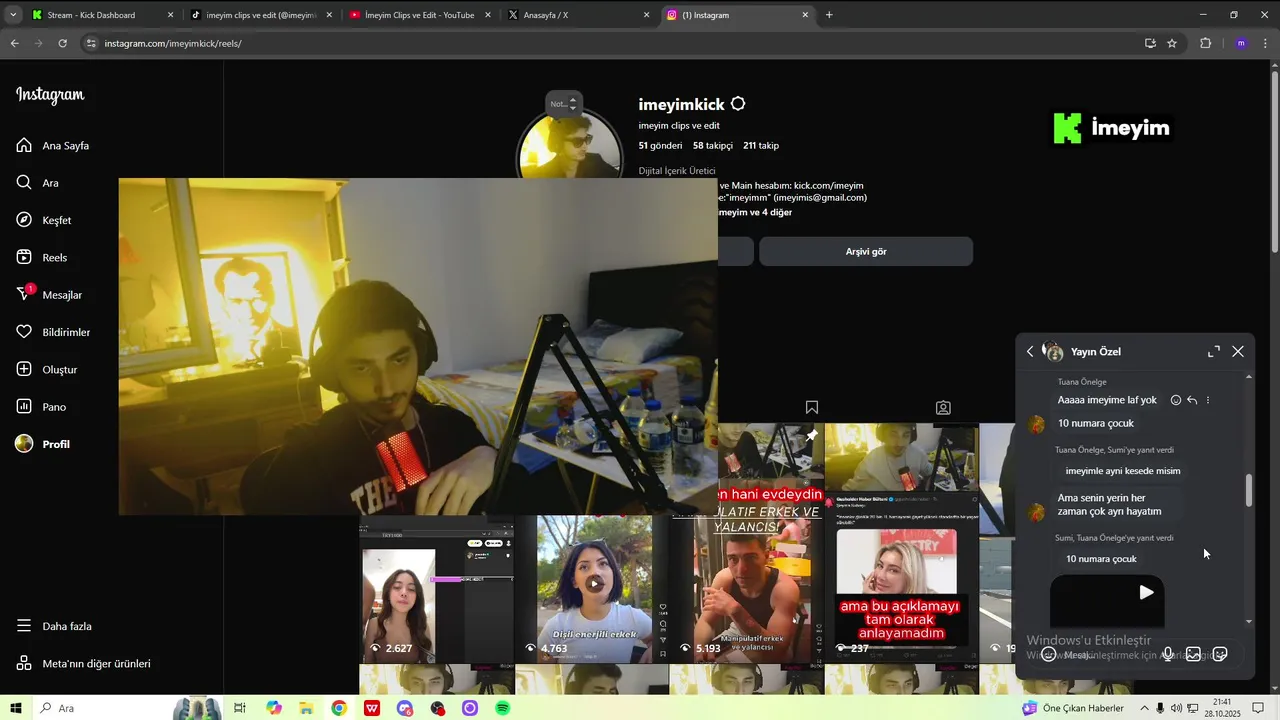View site information icon in address bar
Image resolution: width=1280 pixels, height=720 pixels.
click(91, 43)
